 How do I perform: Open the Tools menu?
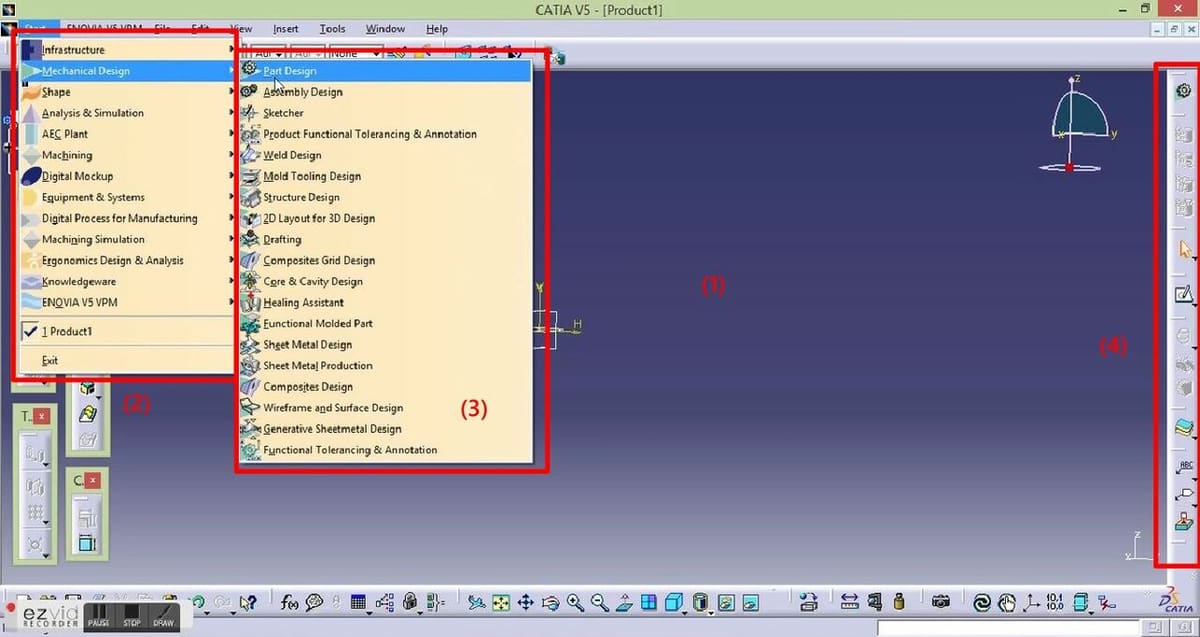pyautogui.click(x=332, y=29)
